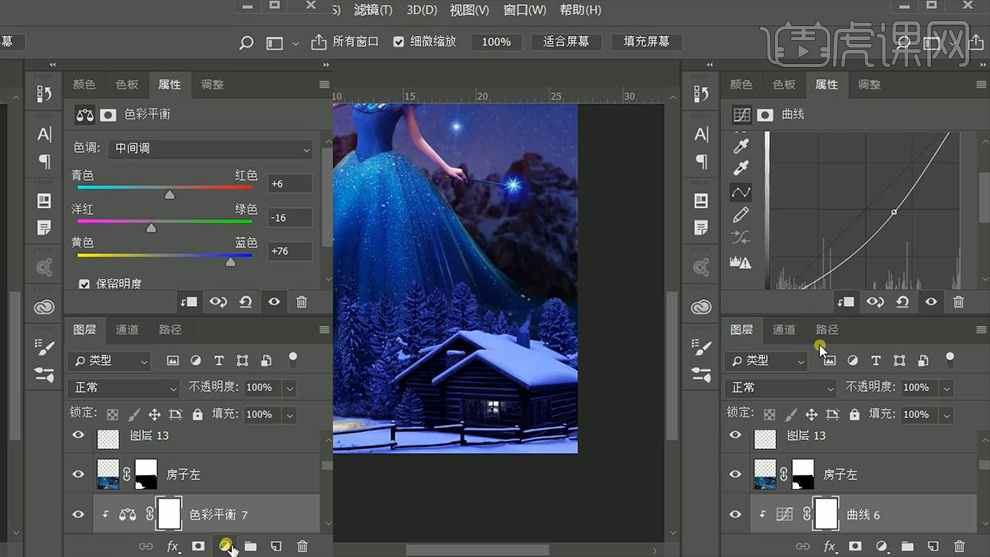Open the 色调 中间调 dropdown
Screen dimensions: 990x557
[212, 148]
